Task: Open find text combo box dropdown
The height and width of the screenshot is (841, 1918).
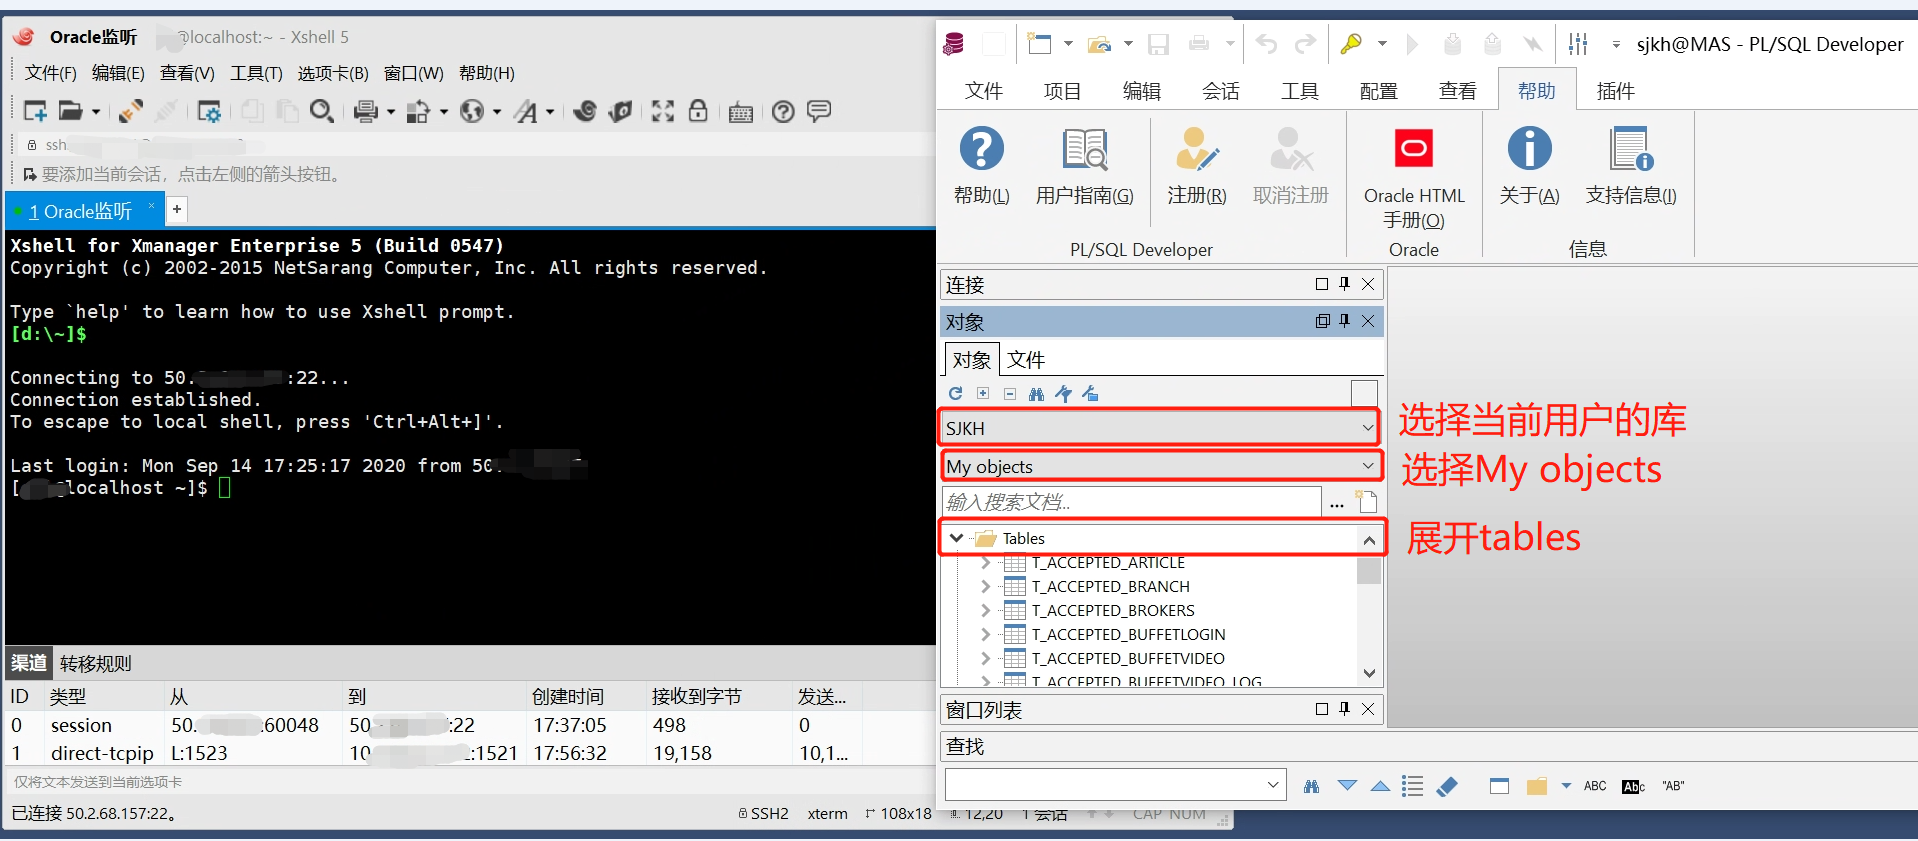Action: [1273, 785]
